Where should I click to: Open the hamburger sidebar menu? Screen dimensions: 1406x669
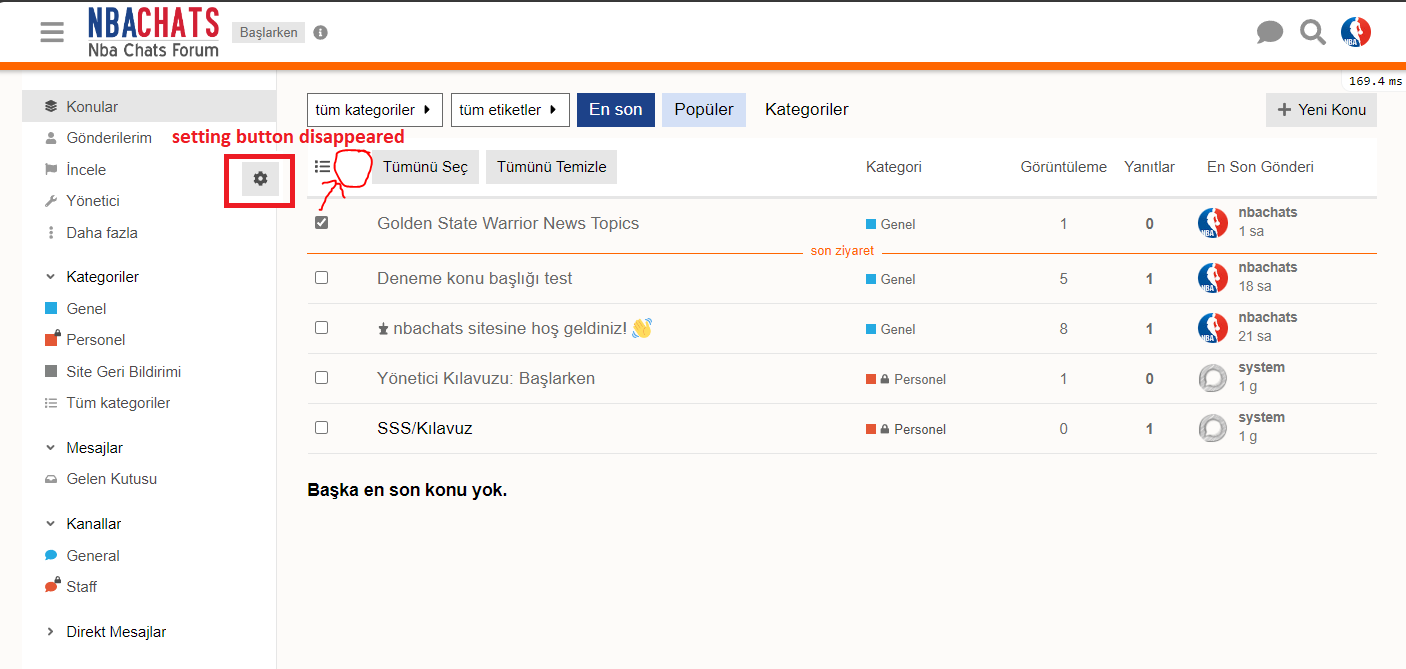[x=52, y=32]
